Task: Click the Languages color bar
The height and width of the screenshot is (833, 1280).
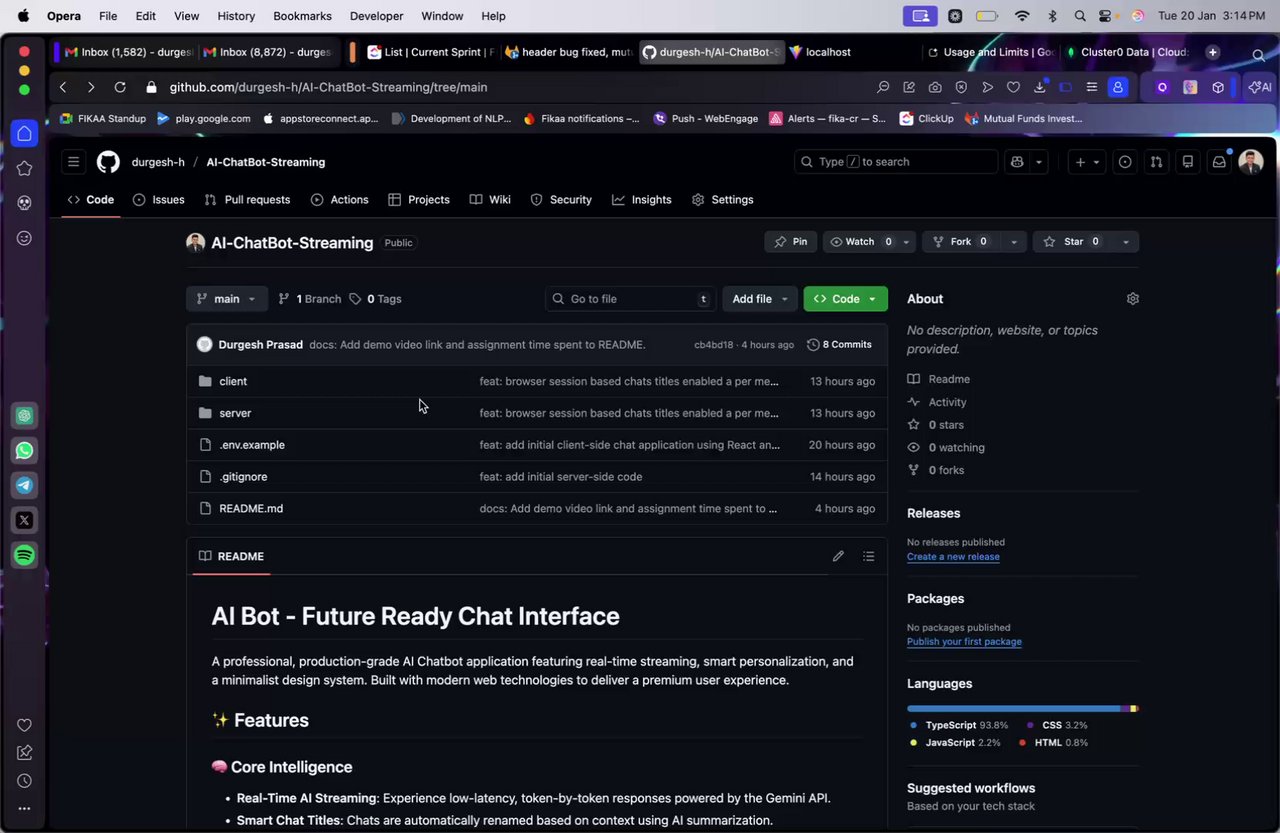Action: (1022, 709)
